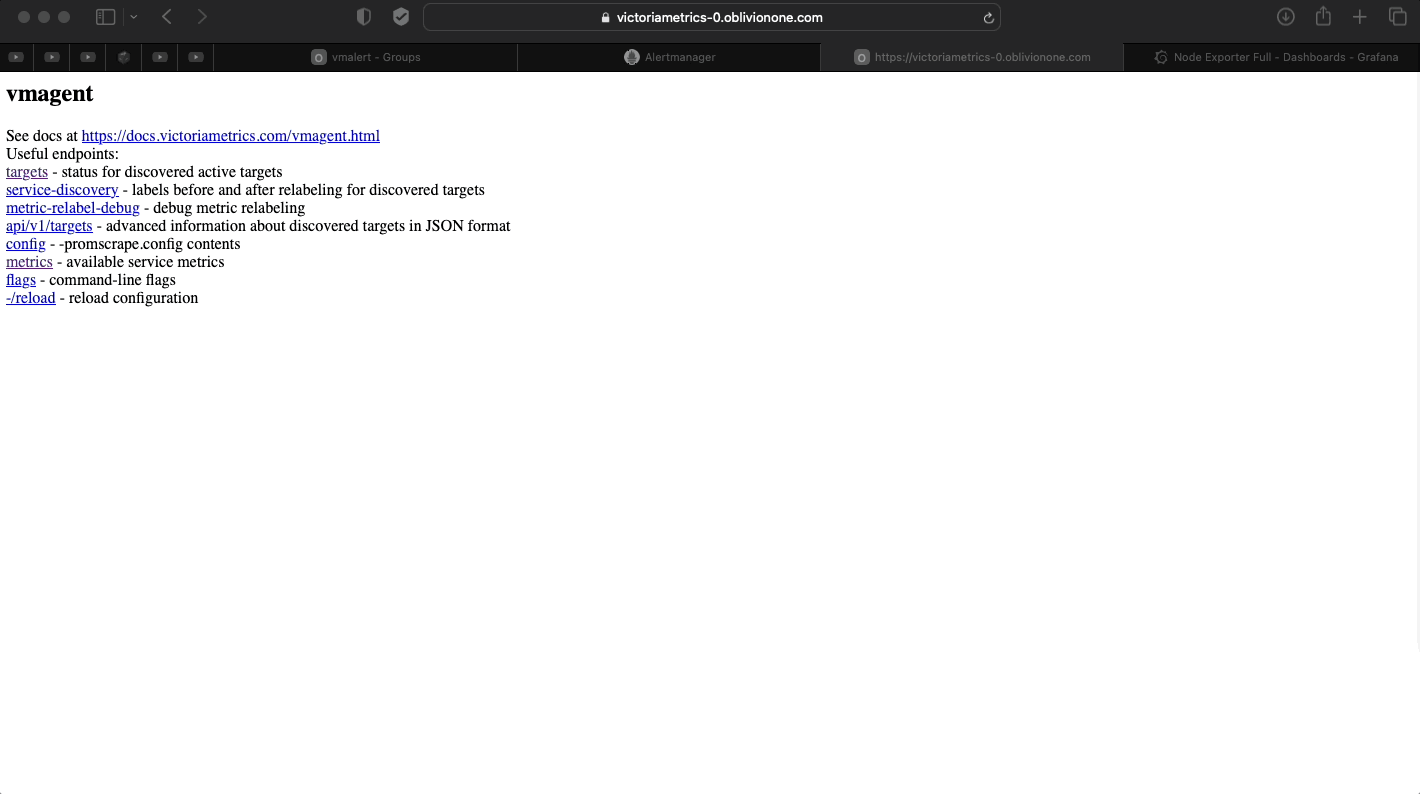
Task: Go back using the back arrow
Action: point(167,17)
